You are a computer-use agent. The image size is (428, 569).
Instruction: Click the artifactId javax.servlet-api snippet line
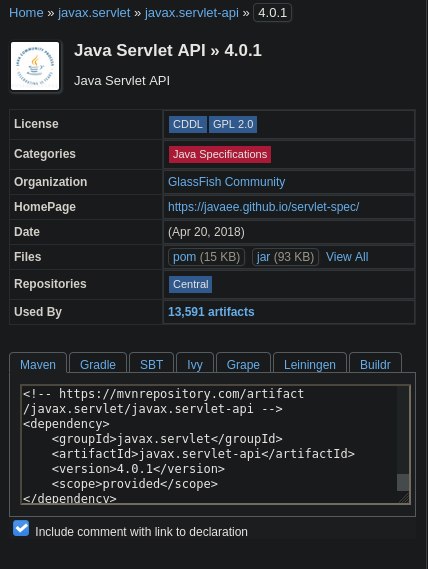tap(203, 454)
